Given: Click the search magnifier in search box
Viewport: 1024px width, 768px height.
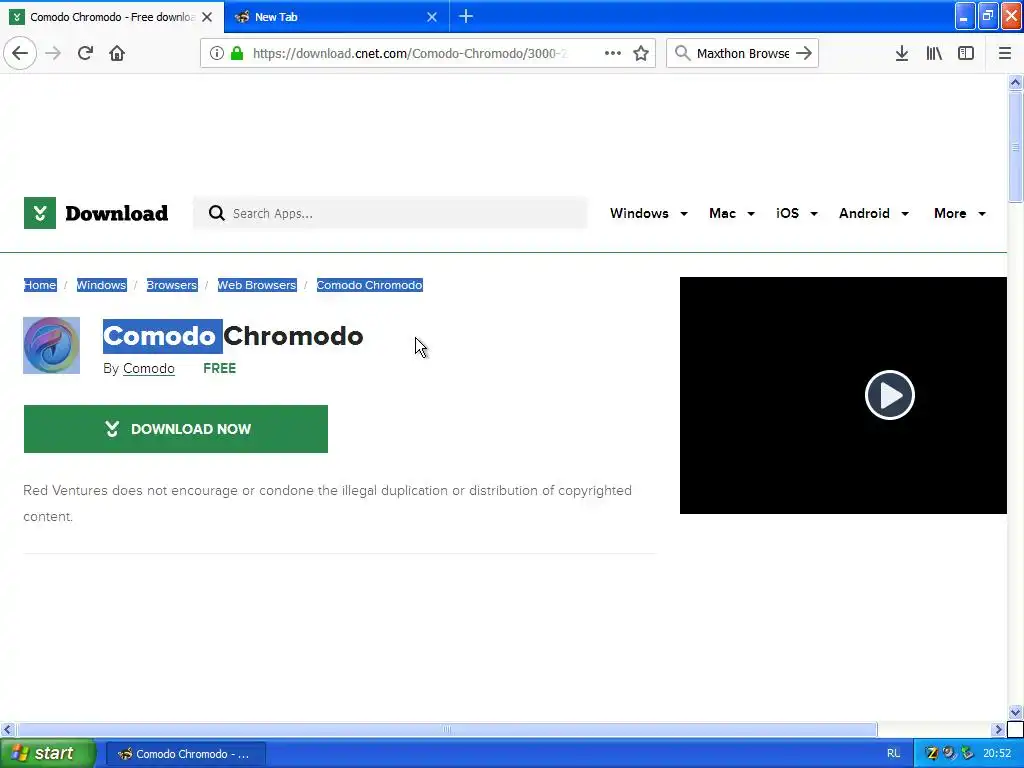Looking at the screenshot, I should click(682, 53).
